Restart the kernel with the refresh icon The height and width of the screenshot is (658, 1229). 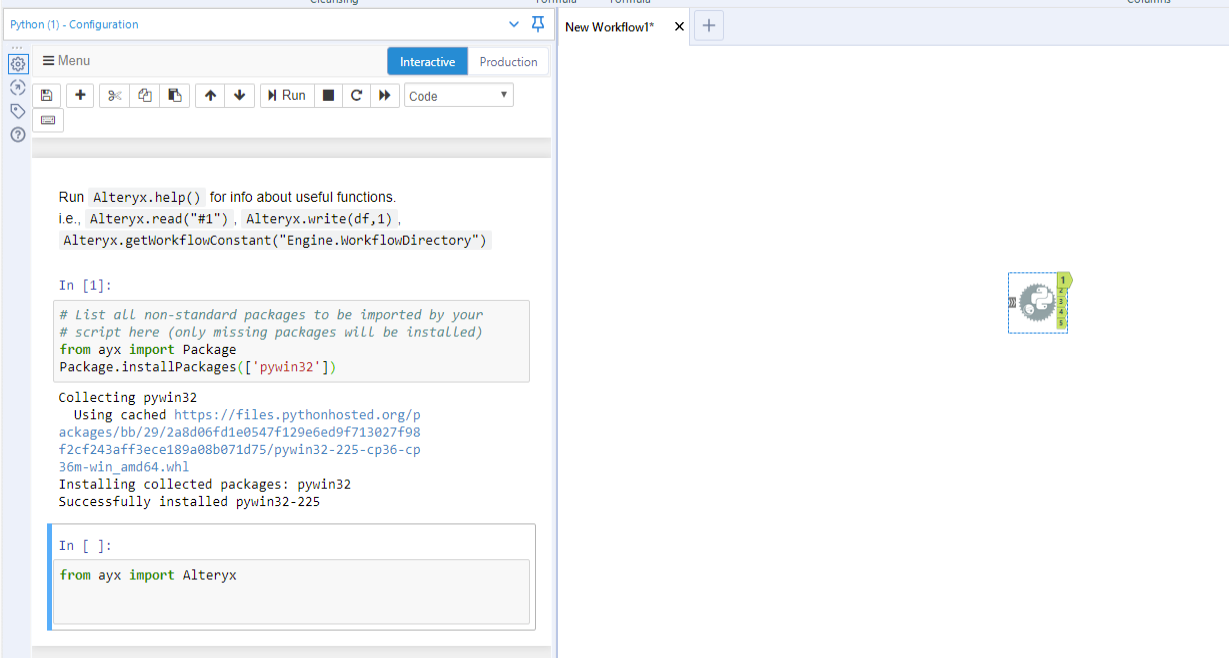pos(357,95)
